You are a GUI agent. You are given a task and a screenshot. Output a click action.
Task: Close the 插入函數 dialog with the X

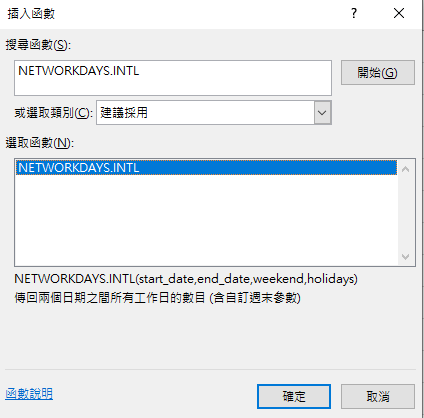coord(399,13)
